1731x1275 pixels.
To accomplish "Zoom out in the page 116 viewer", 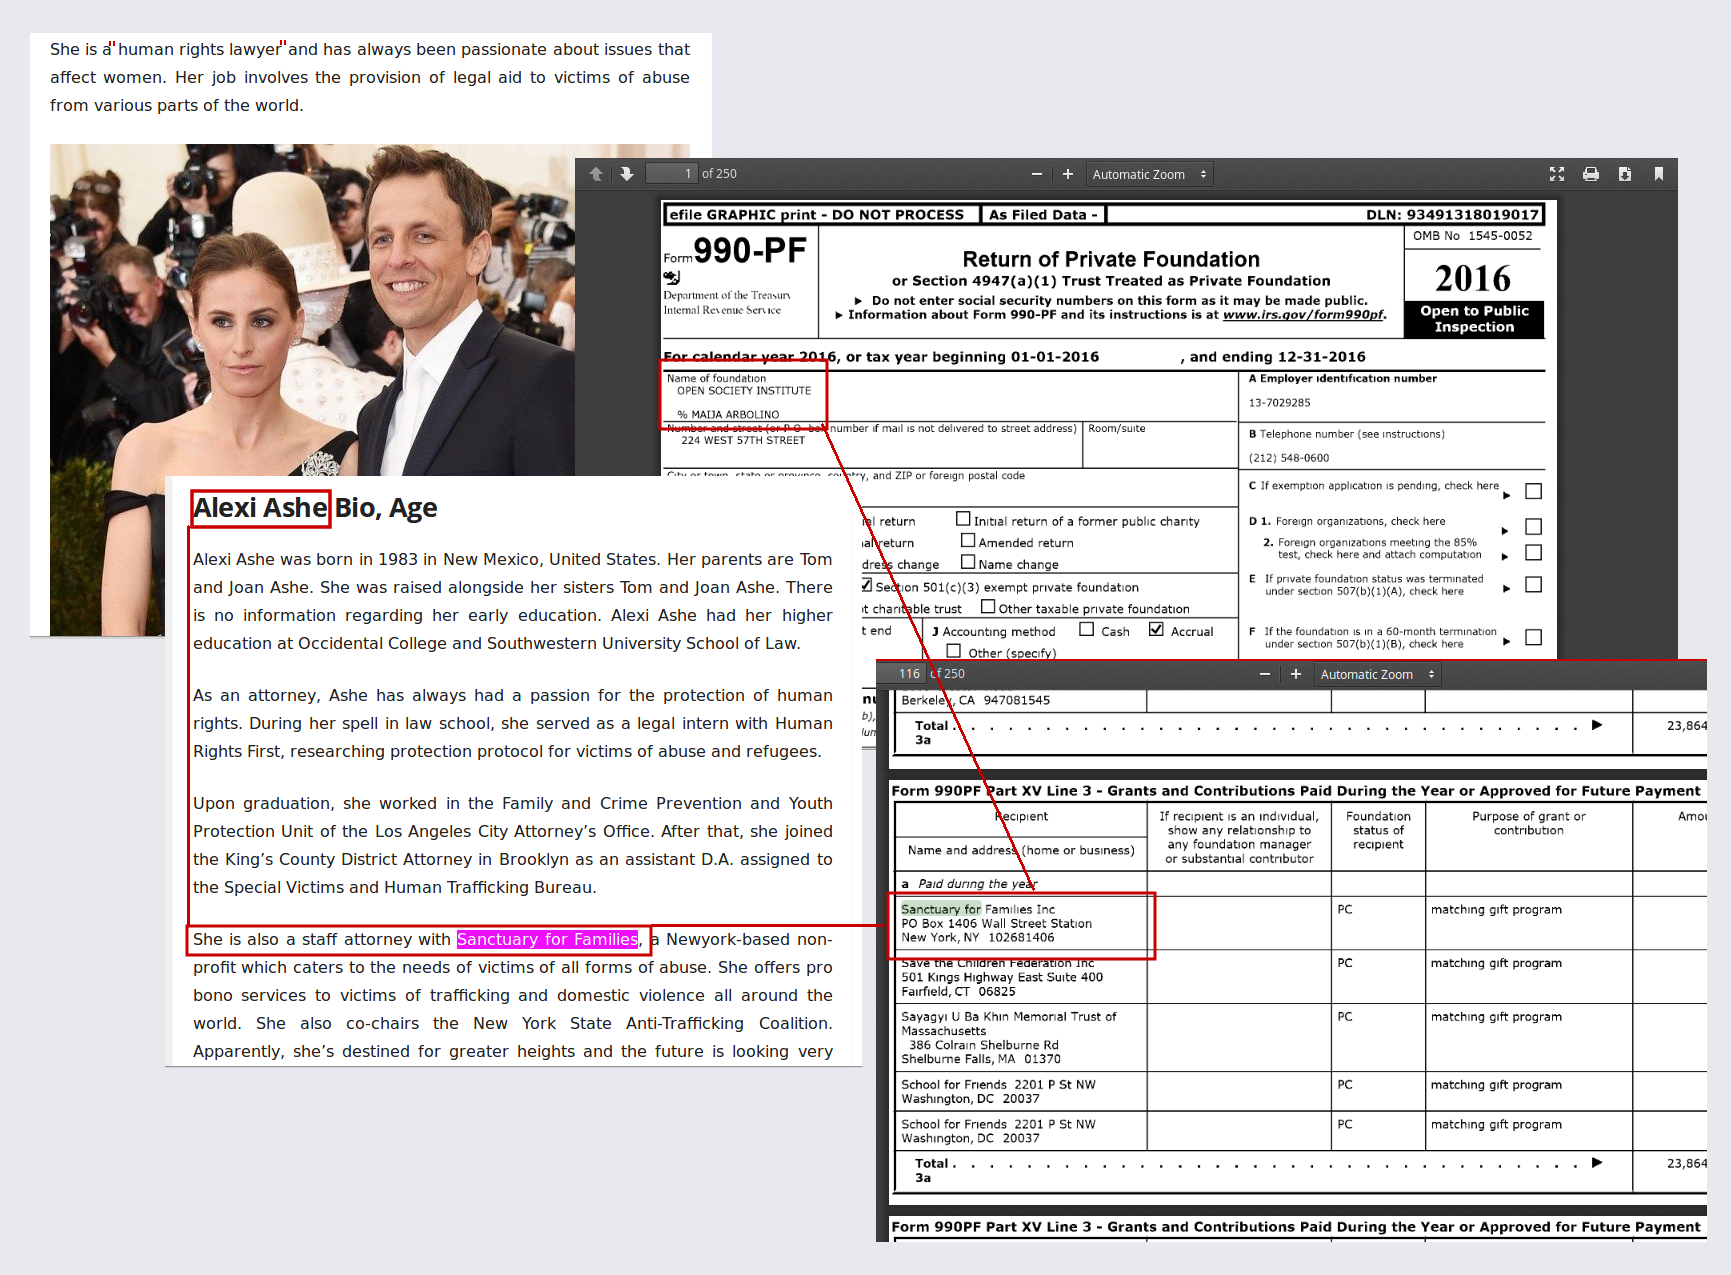I will pyautogui.click(x=1265, y=674).
